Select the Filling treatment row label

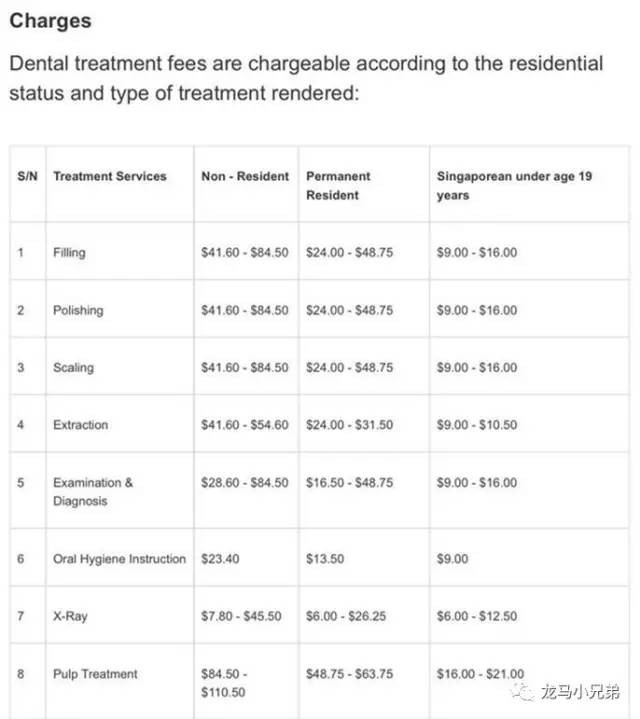[69, 253]
